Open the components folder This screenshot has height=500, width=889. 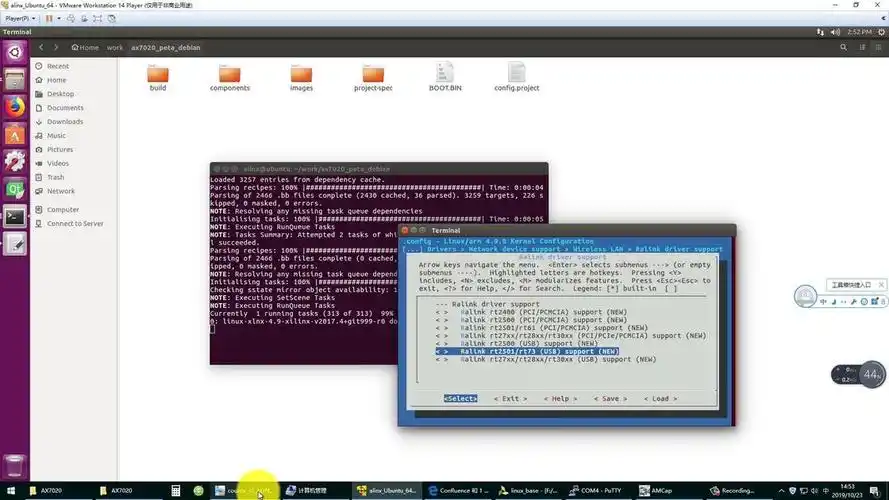[x=230, y=78]
